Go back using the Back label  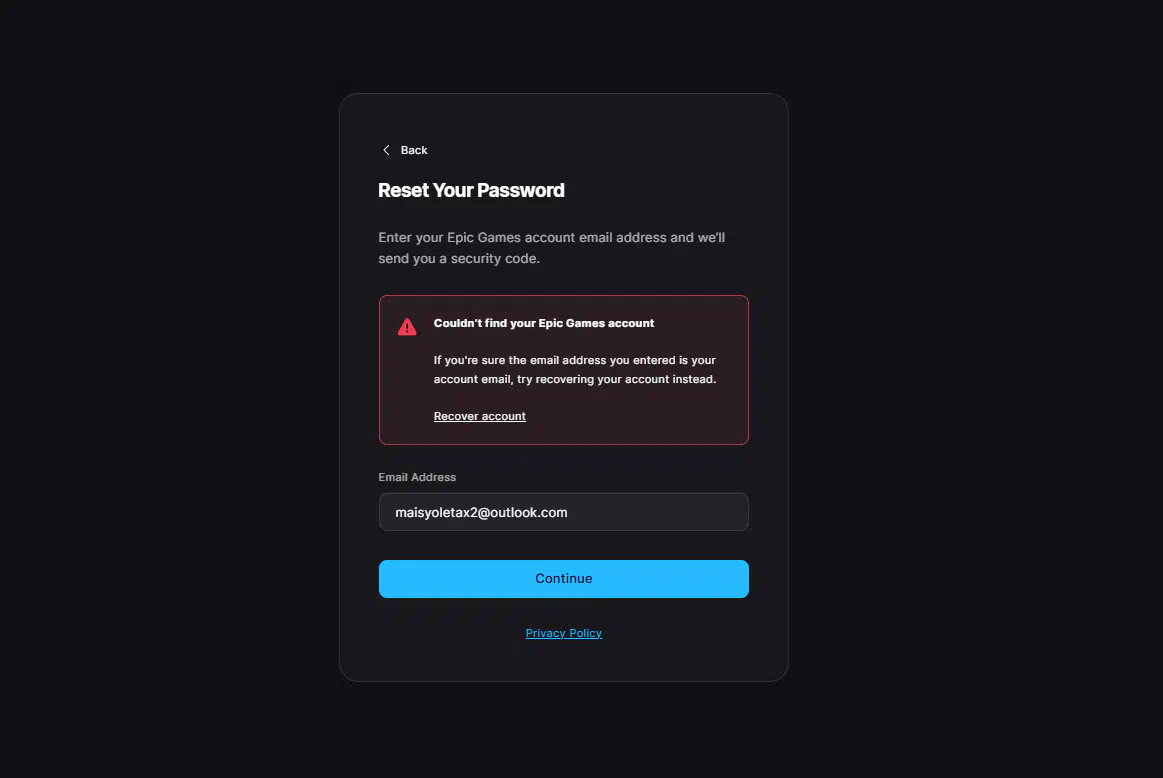[414, 150]
